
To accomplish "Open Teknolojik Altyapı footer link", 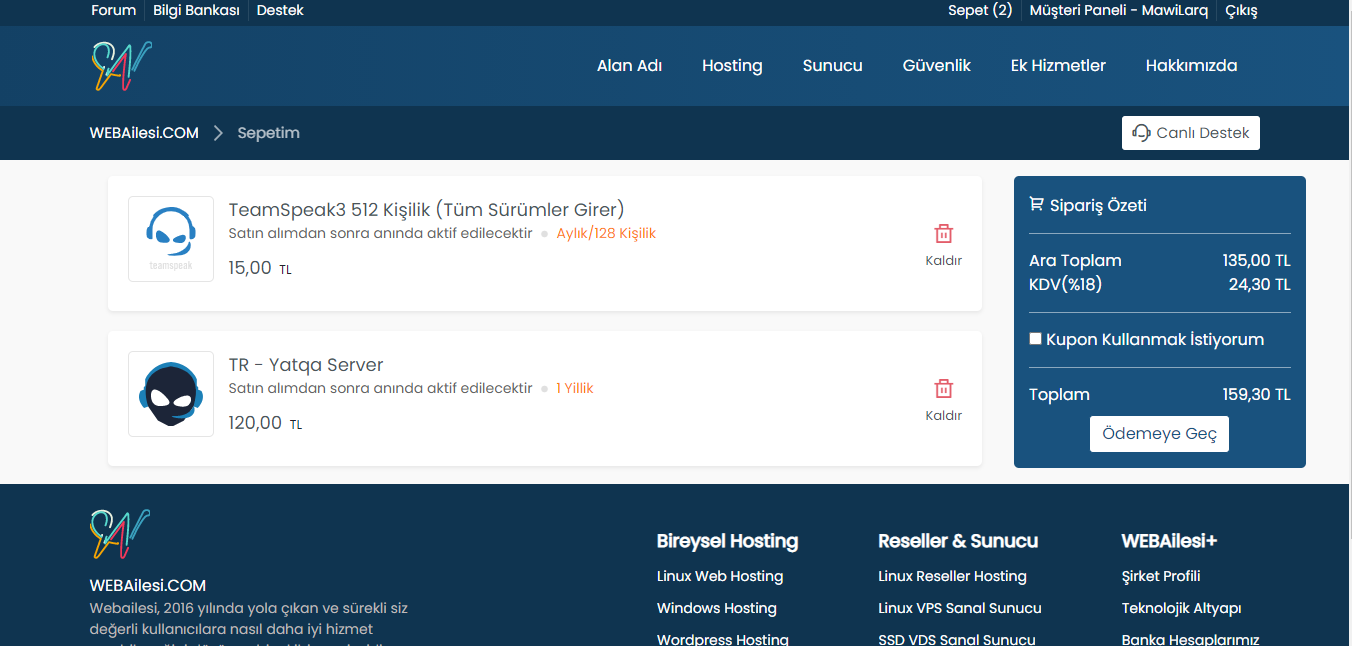I will click(x=1181, y=608).
